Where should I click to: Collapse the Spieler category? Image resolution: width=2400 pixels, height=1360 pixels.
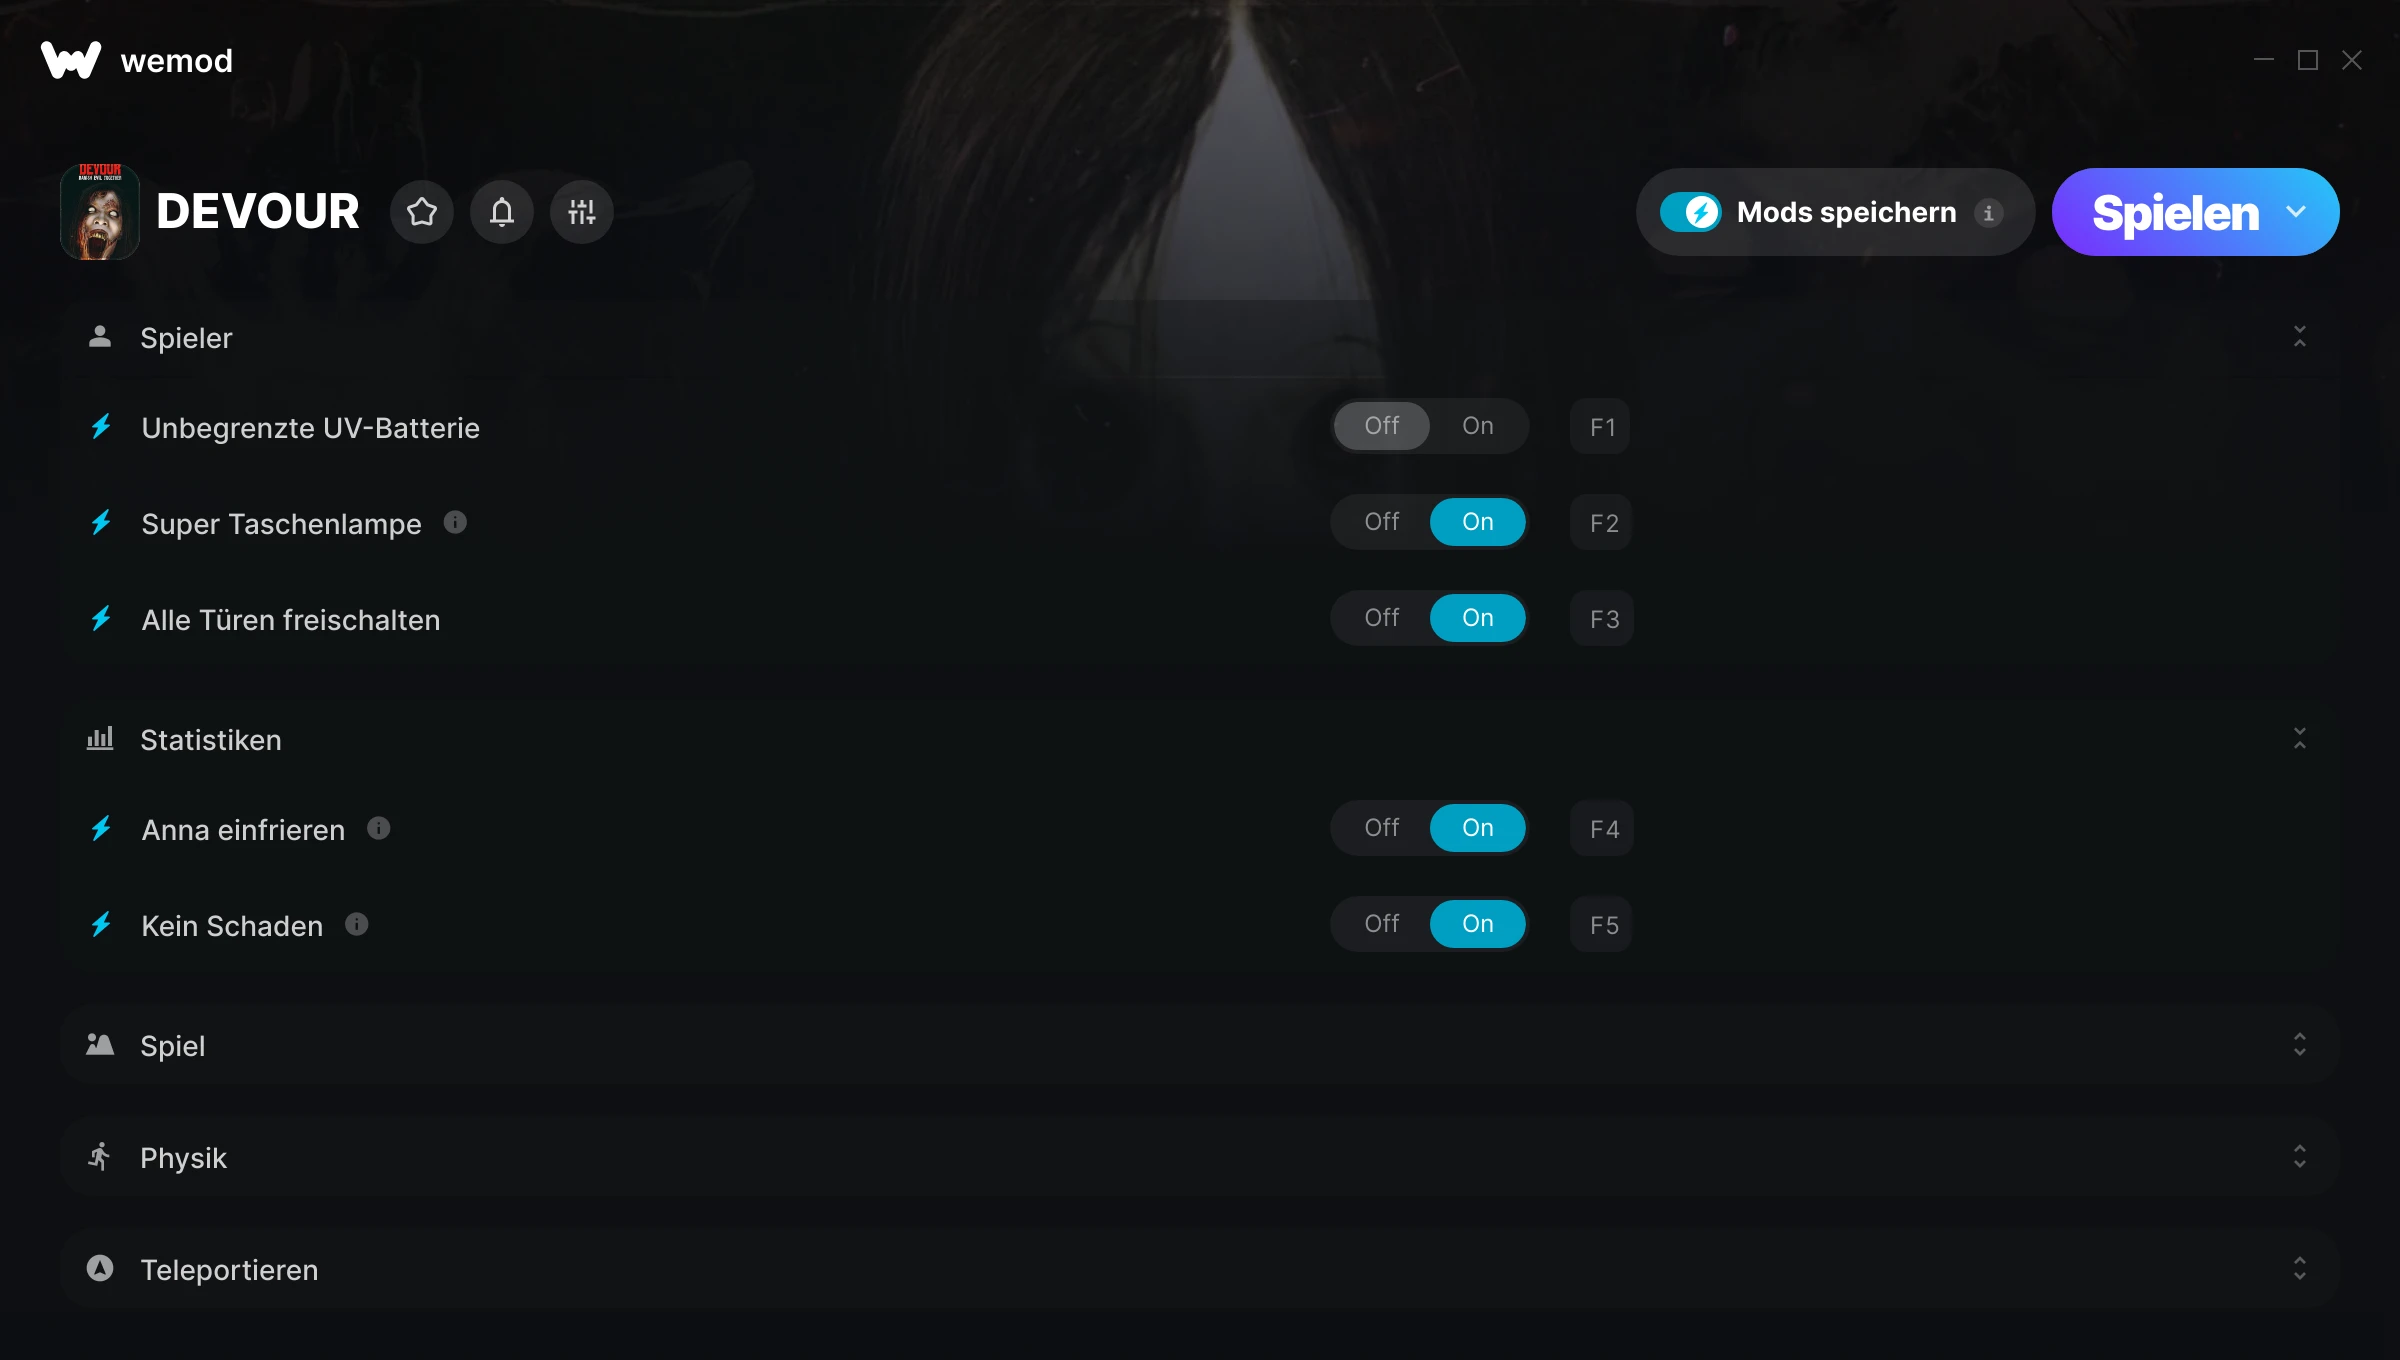click(2300, 337)
